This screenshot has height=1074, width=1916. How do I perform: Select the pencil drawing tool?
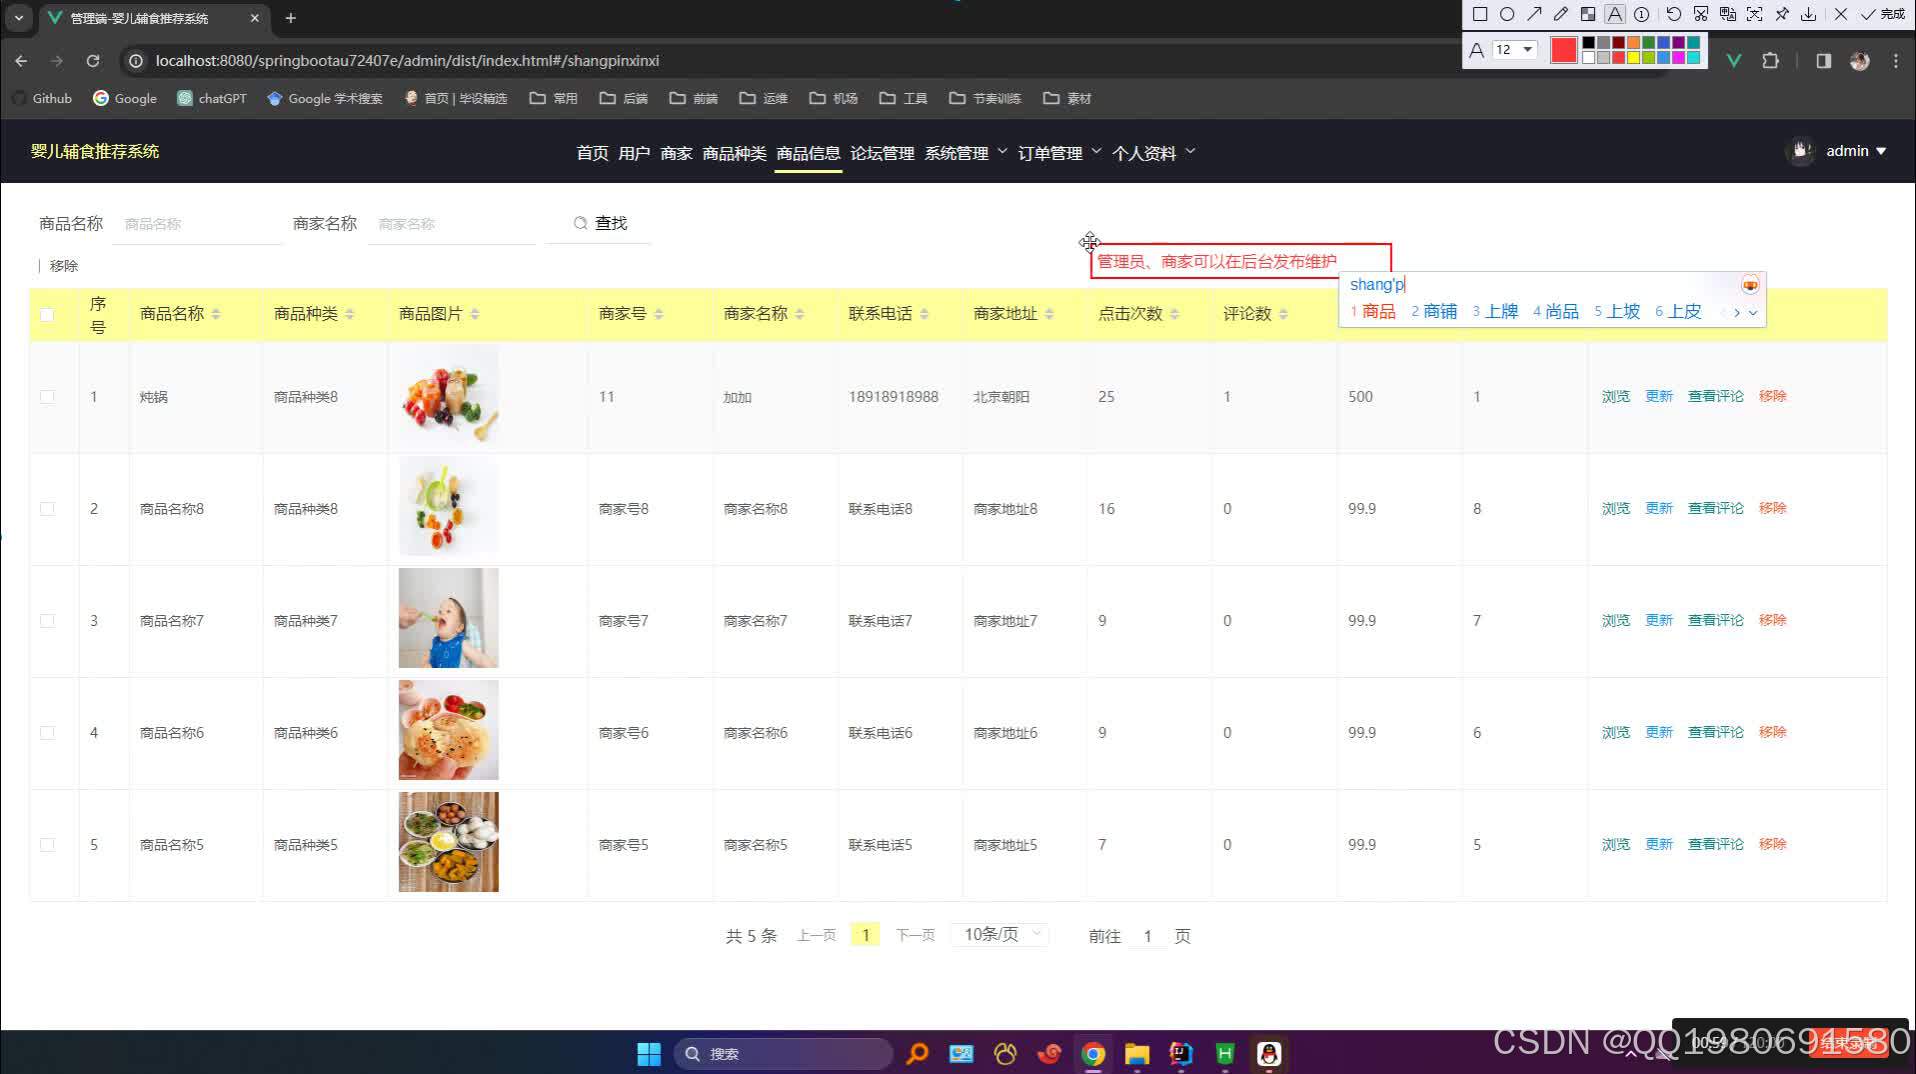tap(1560, 15)
